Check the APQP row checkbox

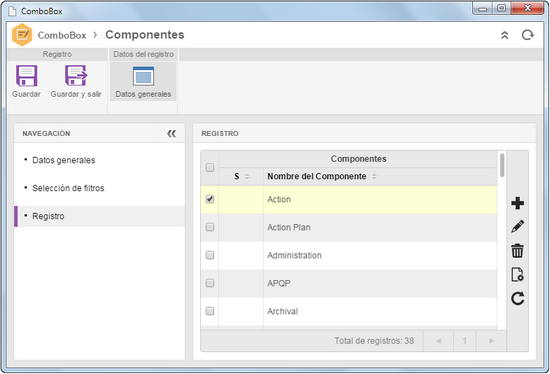pyautogui.click(x=210, y=283)
